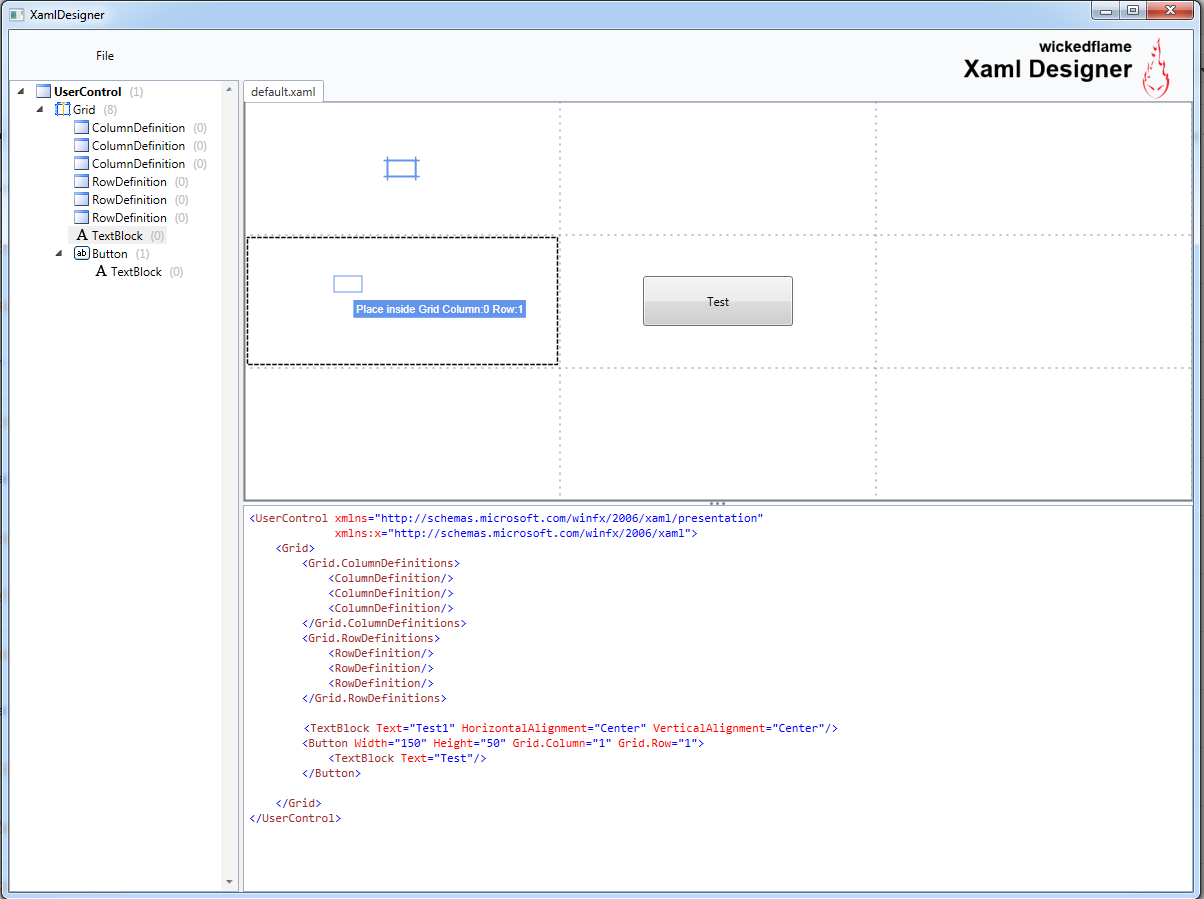Select the TextBlock 'A' icon under Grid
1204x899 pixels.
coord(81,235)
